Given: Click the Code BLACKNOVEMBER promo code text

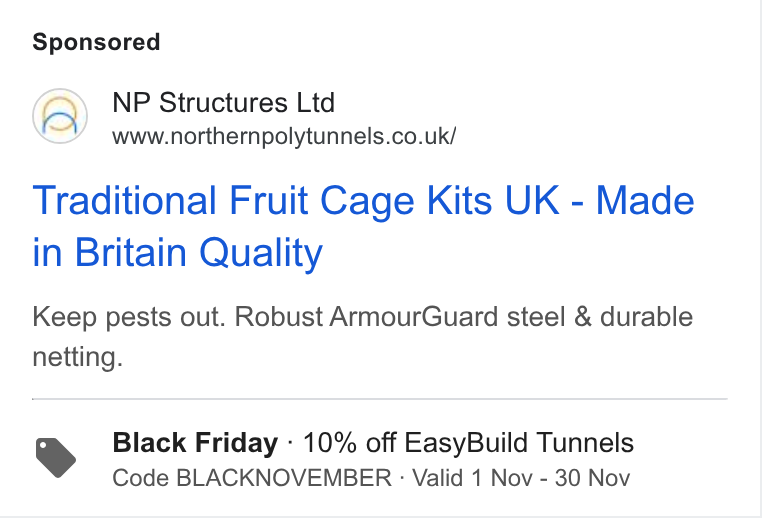Looking at the screenshot, I should point(252,478).
